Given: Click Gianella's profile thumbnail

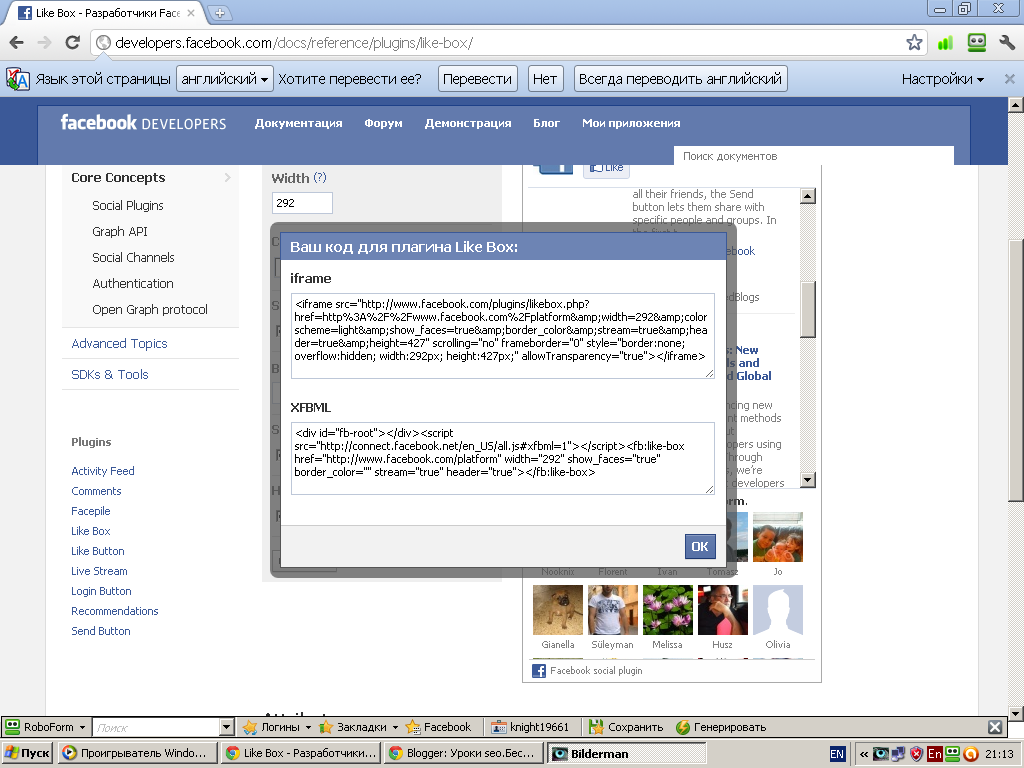Looking at the screenshot, I should click(558, 610).
